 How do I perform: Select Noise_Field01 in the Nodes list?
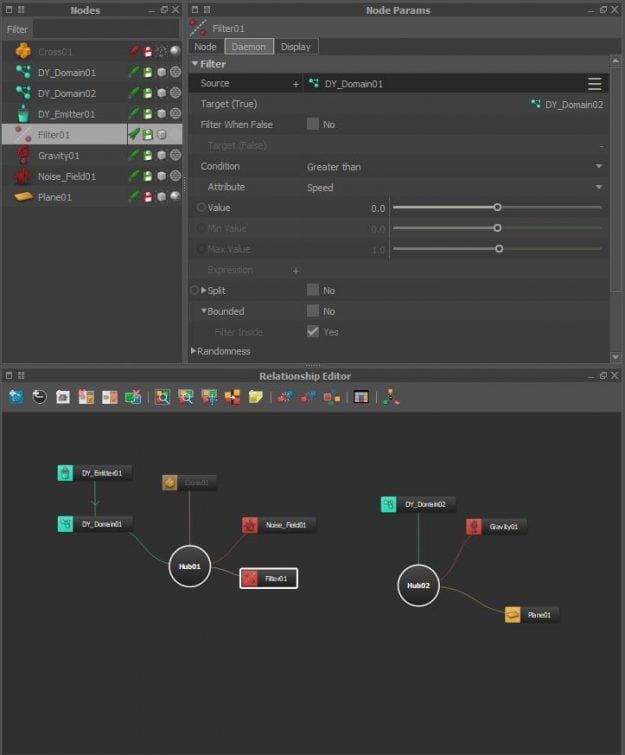coord(66,176)
